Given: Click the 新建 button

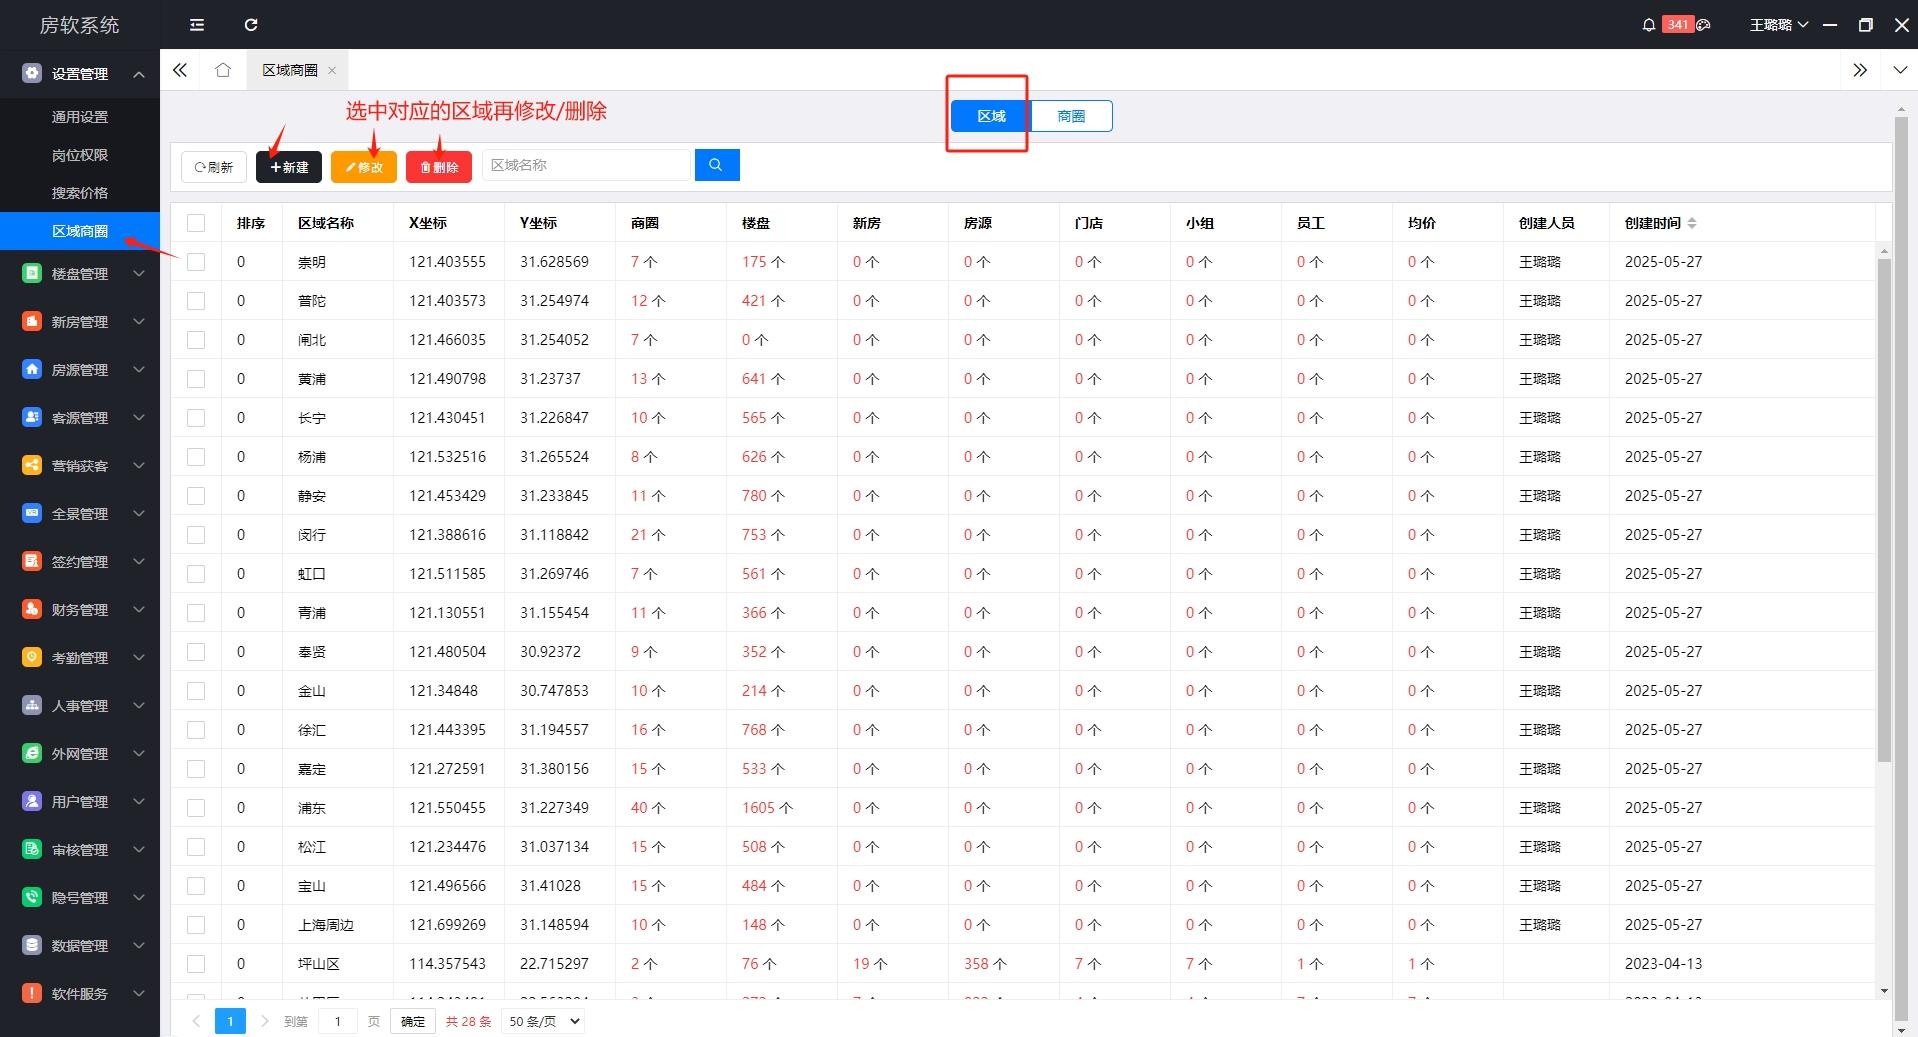Looking at the screenshot, I should click(x=289, y=167).
